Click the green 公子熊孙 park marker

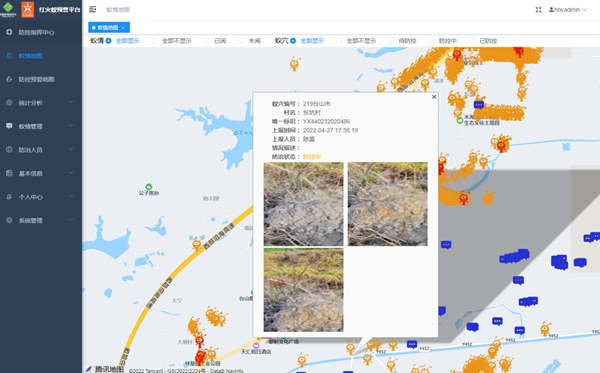(149, 187)
